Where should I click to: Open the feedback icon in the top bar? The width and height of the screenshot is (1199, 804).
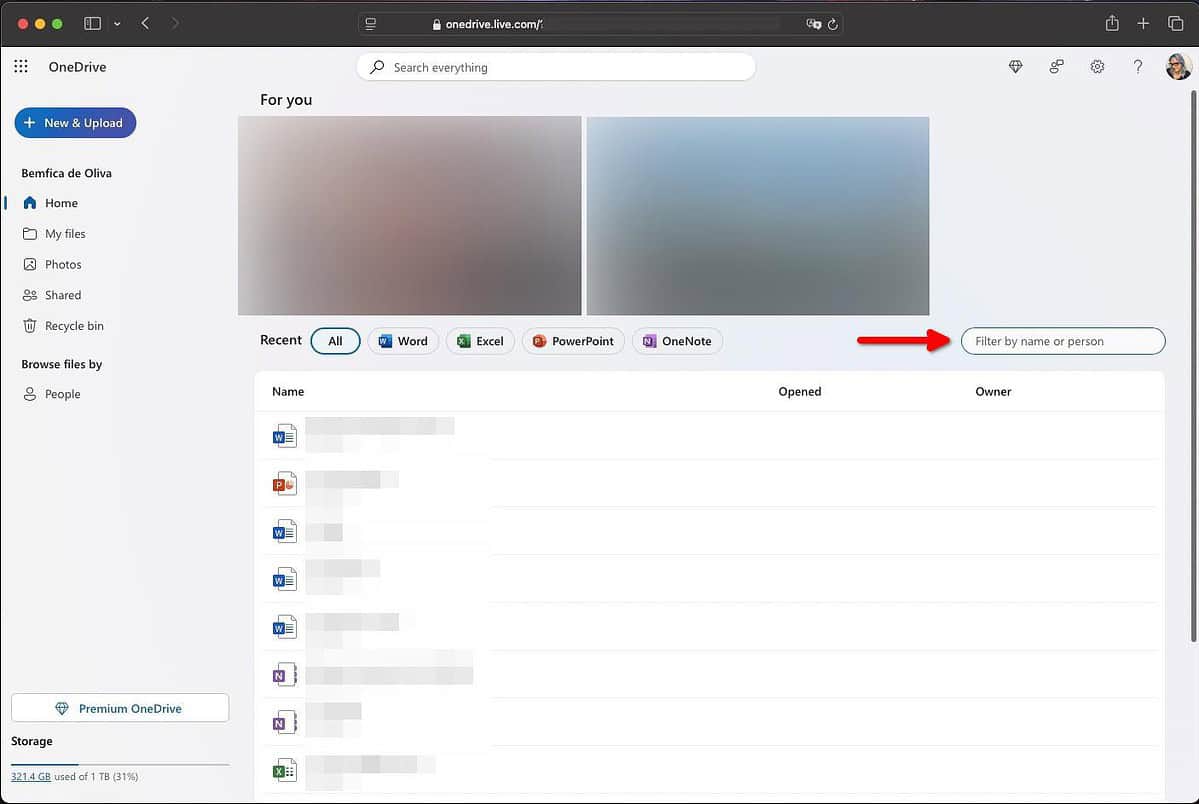tap(1056, 66)
